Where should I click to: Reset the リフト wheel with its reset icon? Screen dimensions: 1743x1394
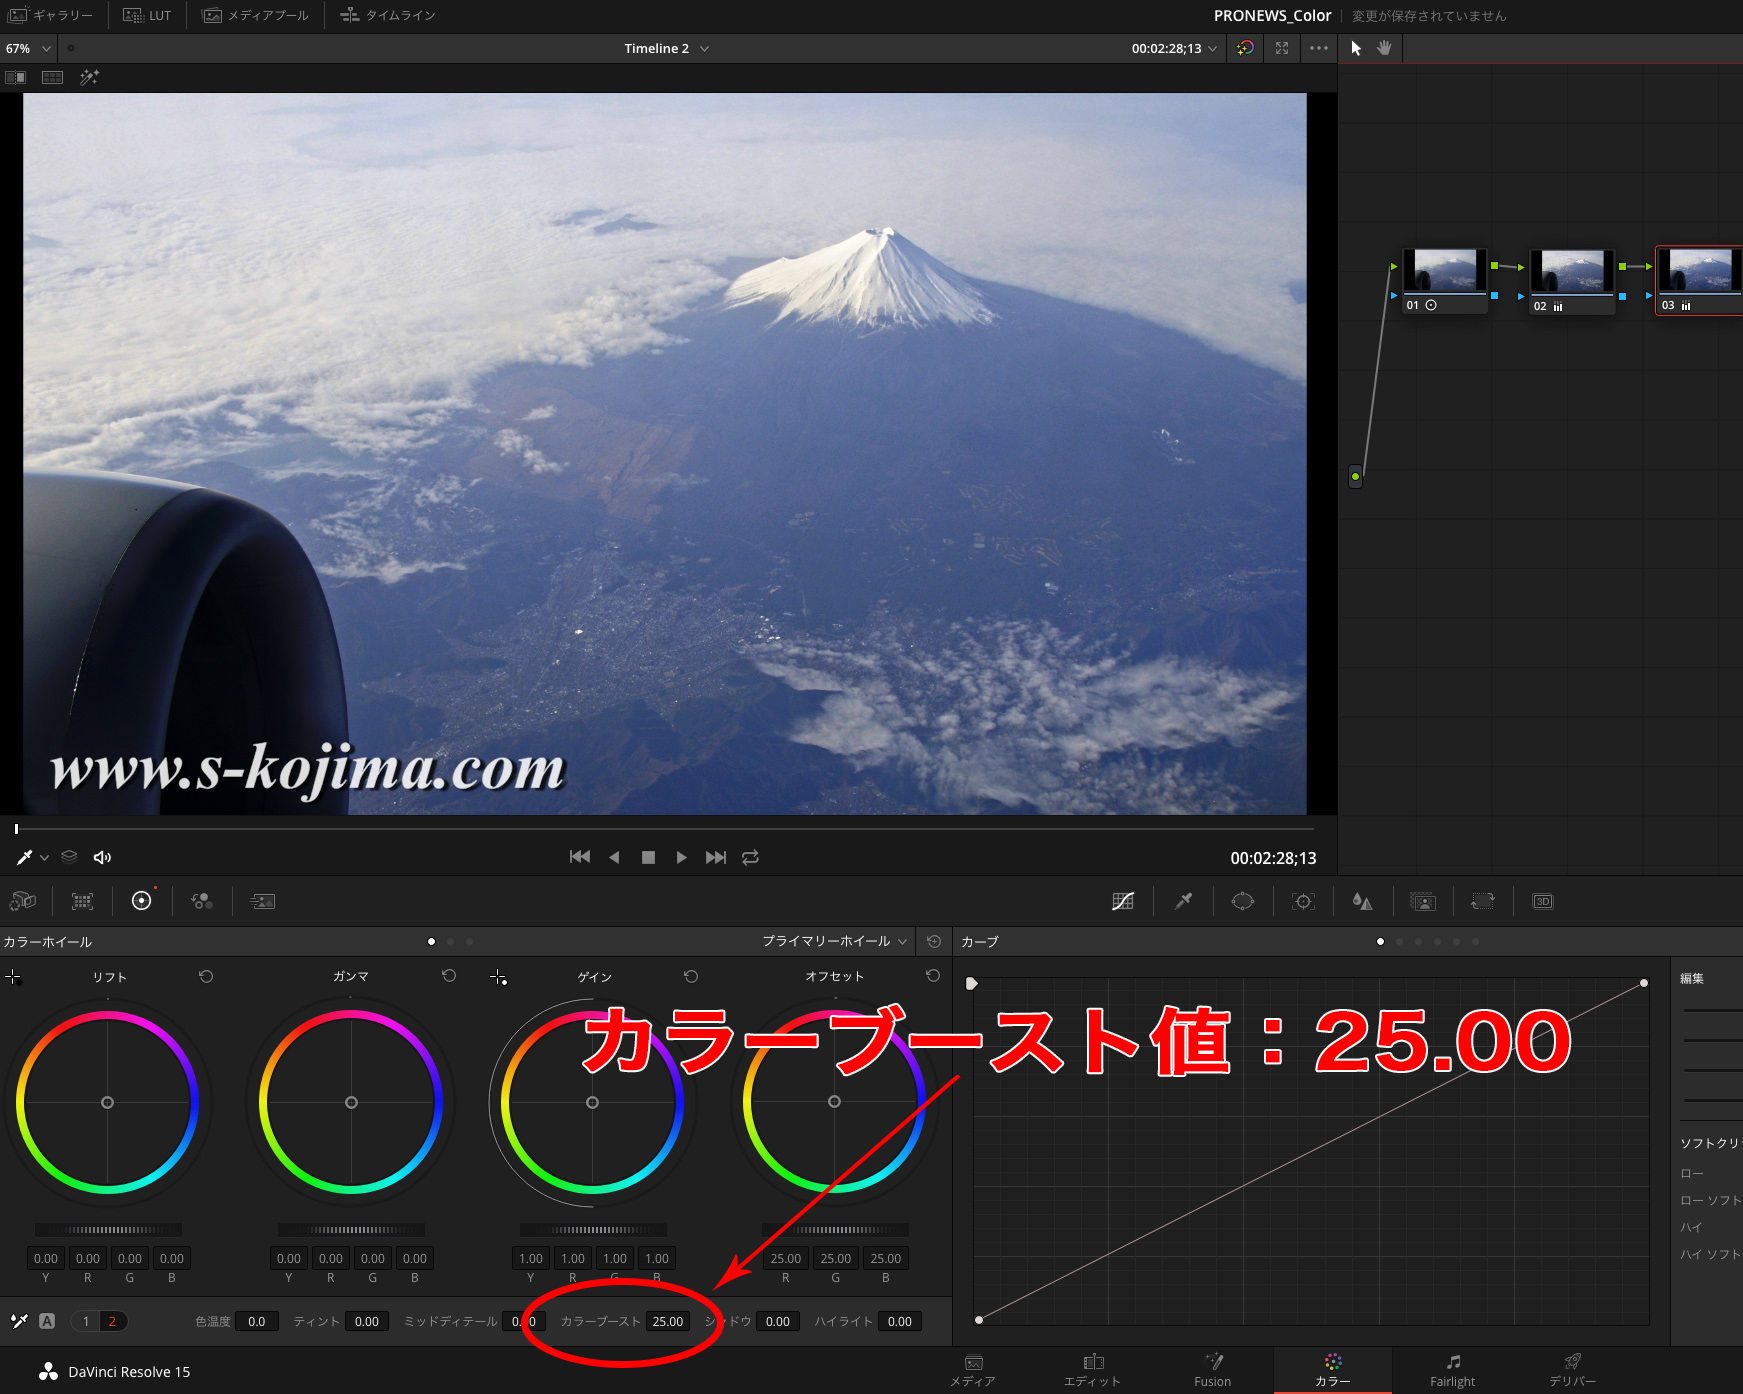[206, 976]
